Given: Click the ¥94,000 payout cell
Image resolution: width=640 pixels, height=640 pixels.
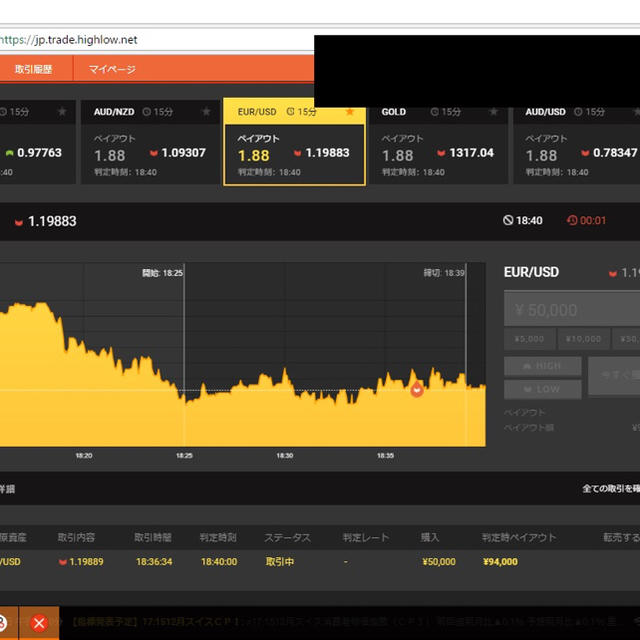Looking at the screenshot, I should 500,562.
